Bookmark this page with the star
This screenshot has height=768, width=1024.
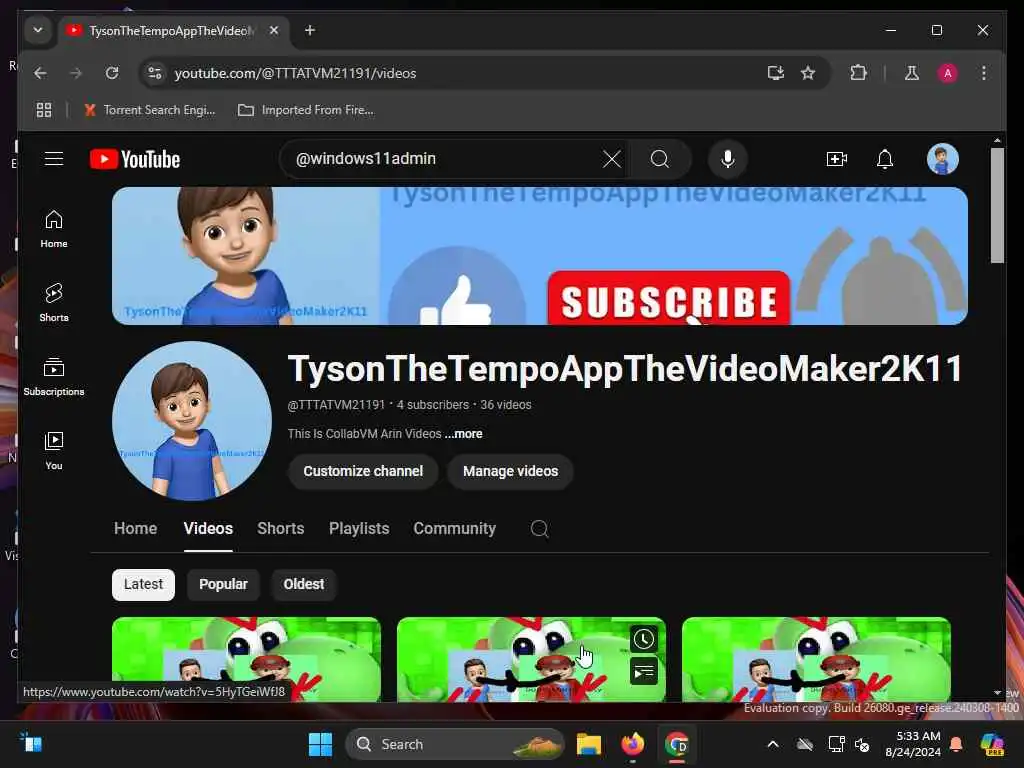coord(808,73)
